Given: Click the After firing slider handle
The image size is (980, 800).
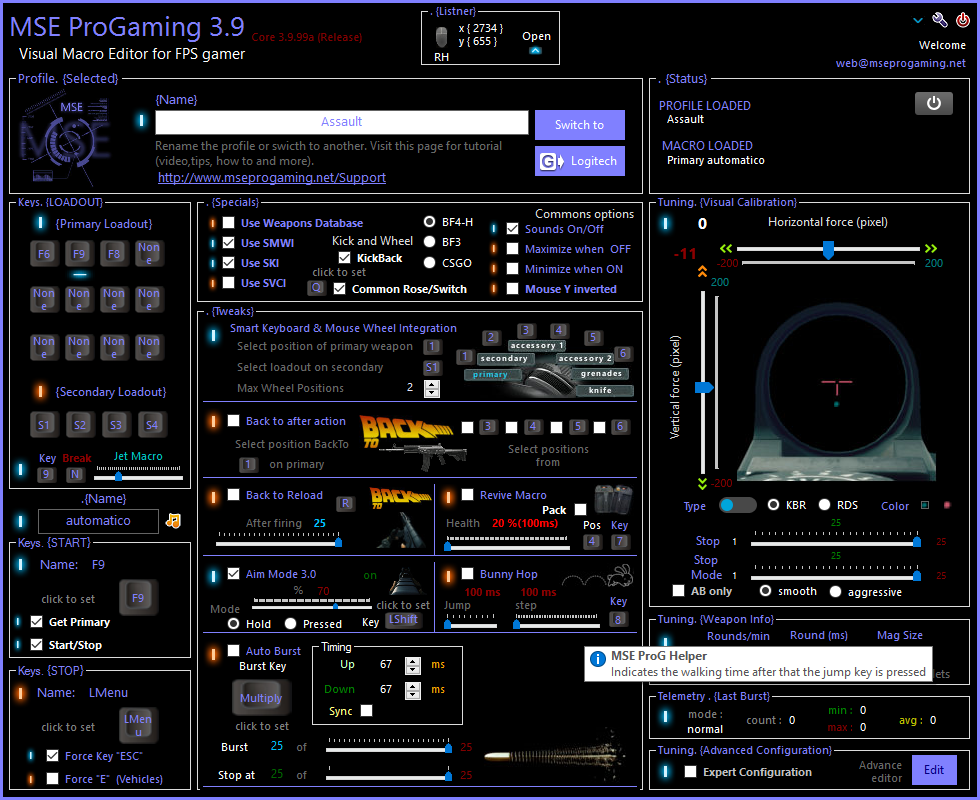Looking at the screenshot, I should pos(338,542).
